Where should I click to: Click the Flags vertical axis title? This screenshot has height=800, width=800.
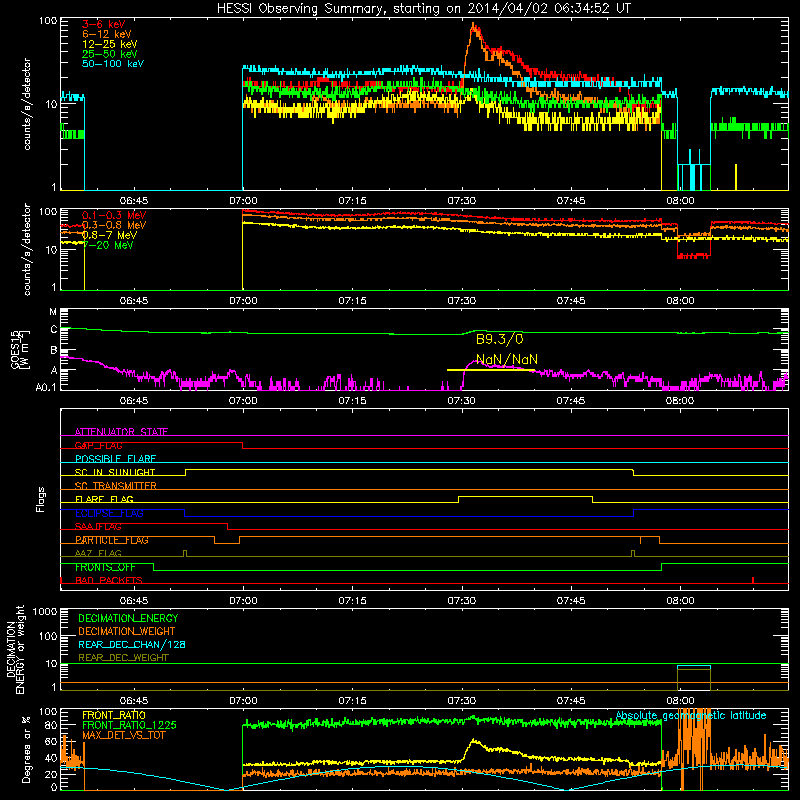(41, 499)
